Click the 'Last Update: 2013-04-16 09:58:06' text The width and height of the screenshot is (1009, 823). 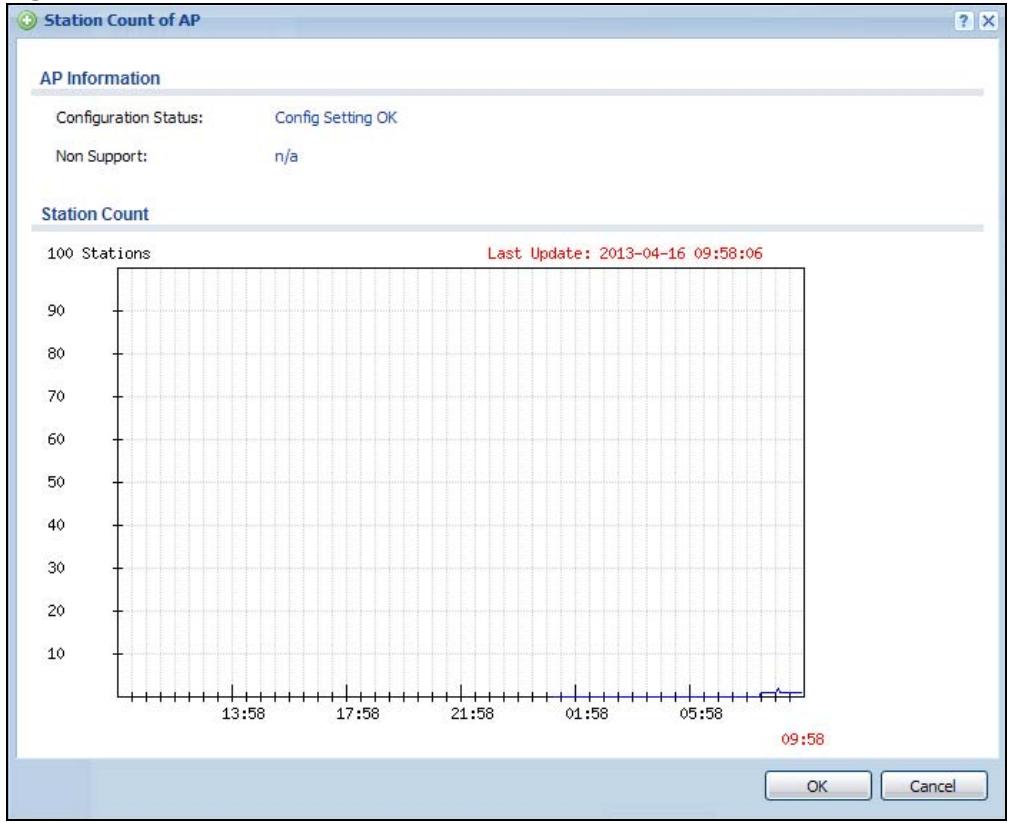625,254
